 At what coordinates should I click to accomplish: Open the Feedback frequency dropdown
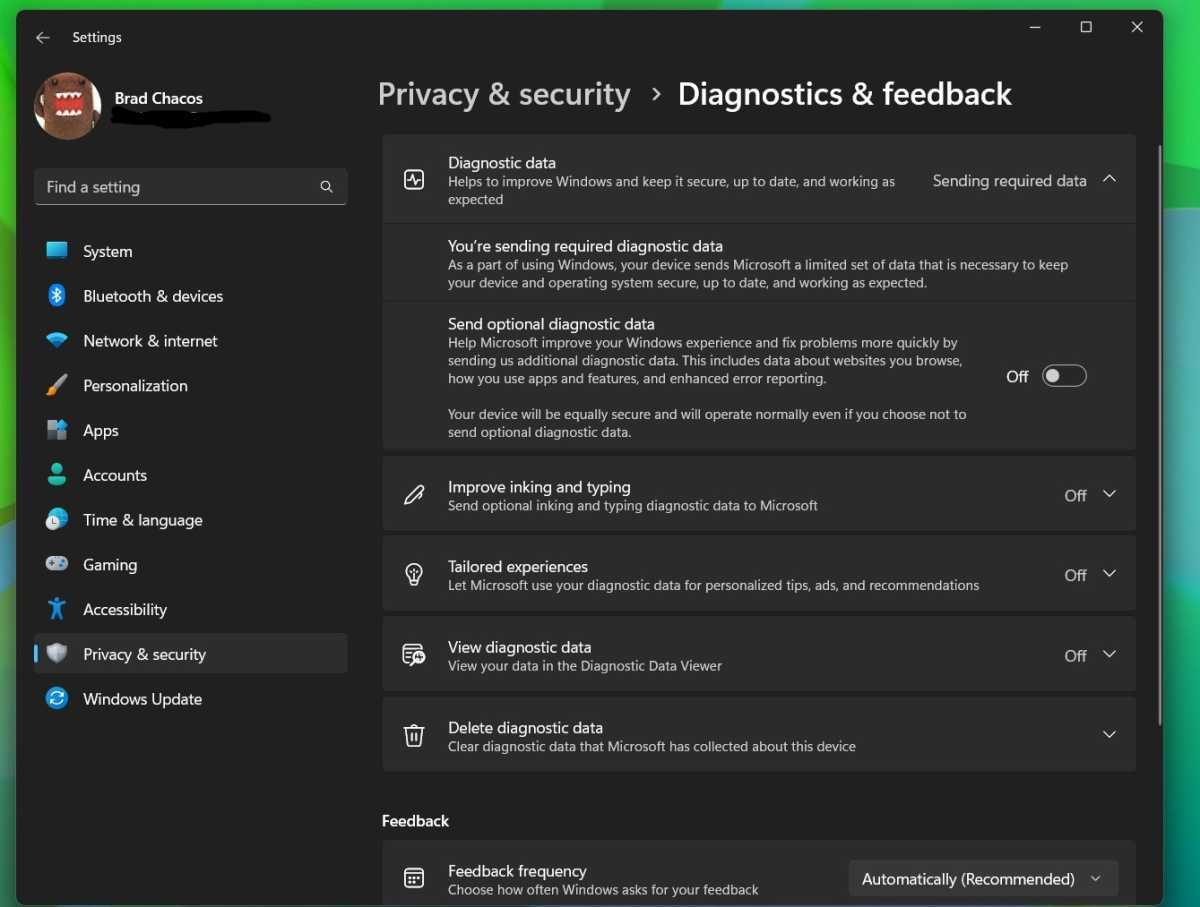(x=982, y=878)
